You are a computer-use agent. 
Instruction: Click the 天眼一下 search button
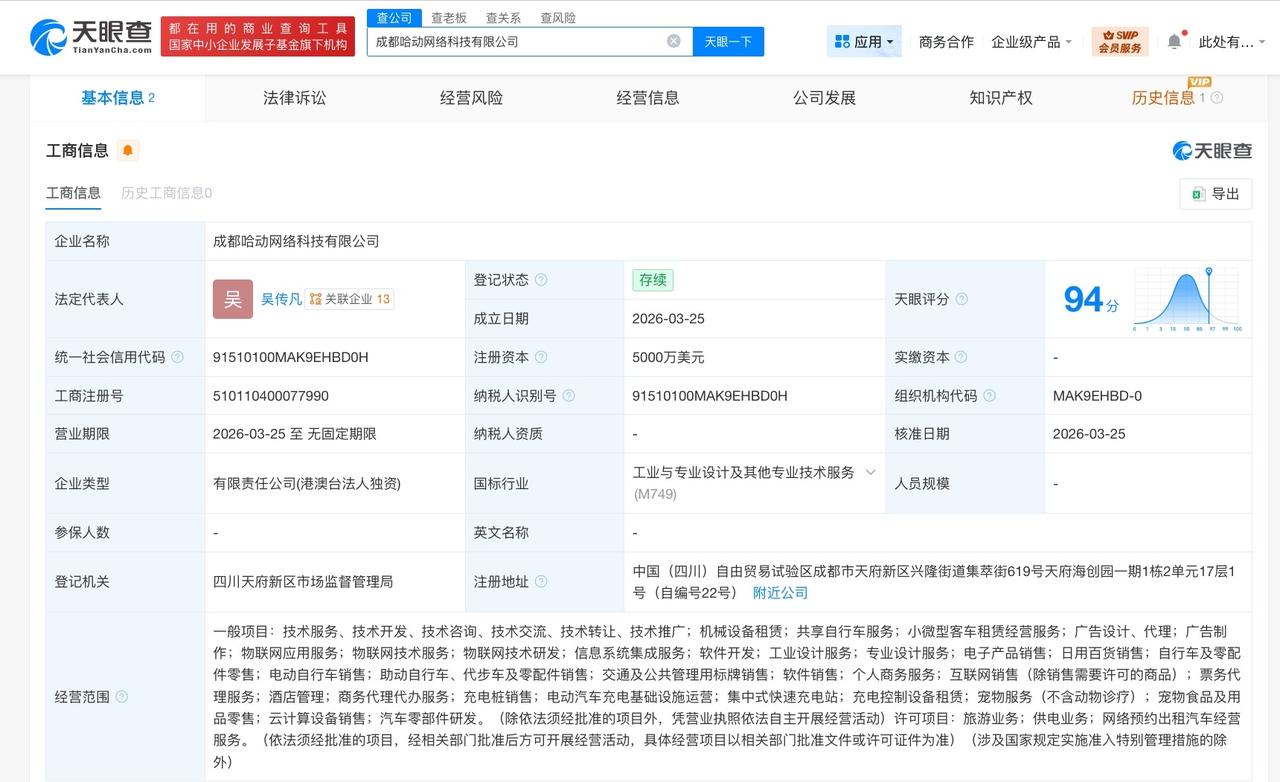729,41
